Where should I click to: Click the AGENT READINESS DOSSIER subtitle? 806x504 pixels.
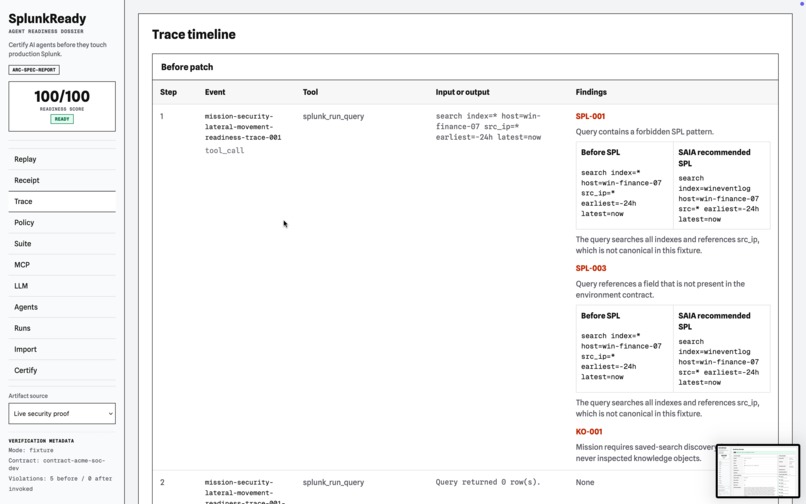pyautogui.click(x=46, y=31)
